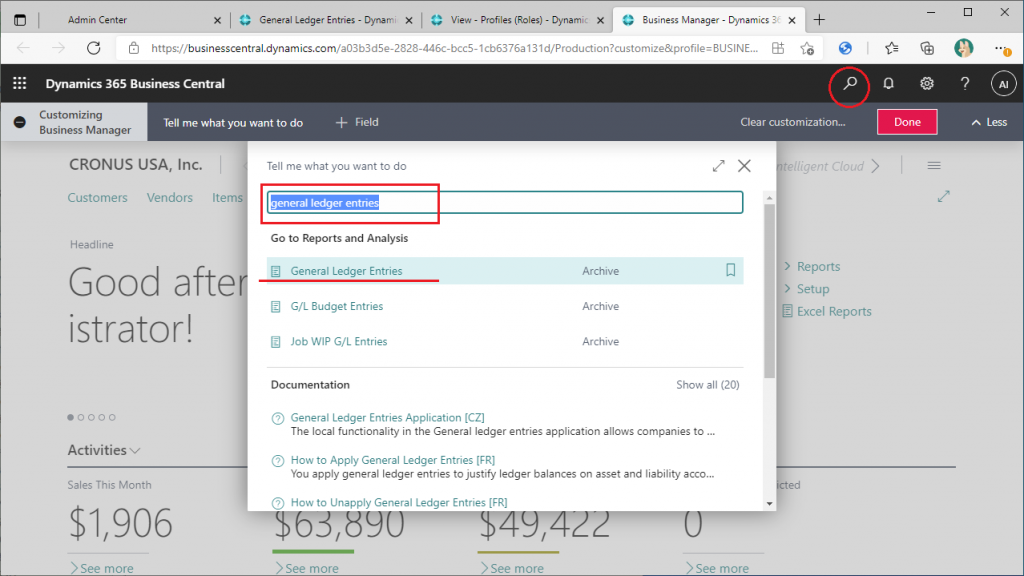This screenshot has width=1024, height=576.
Task: Close the Tell Me search dialog
Action: click(x=744, y=166)
